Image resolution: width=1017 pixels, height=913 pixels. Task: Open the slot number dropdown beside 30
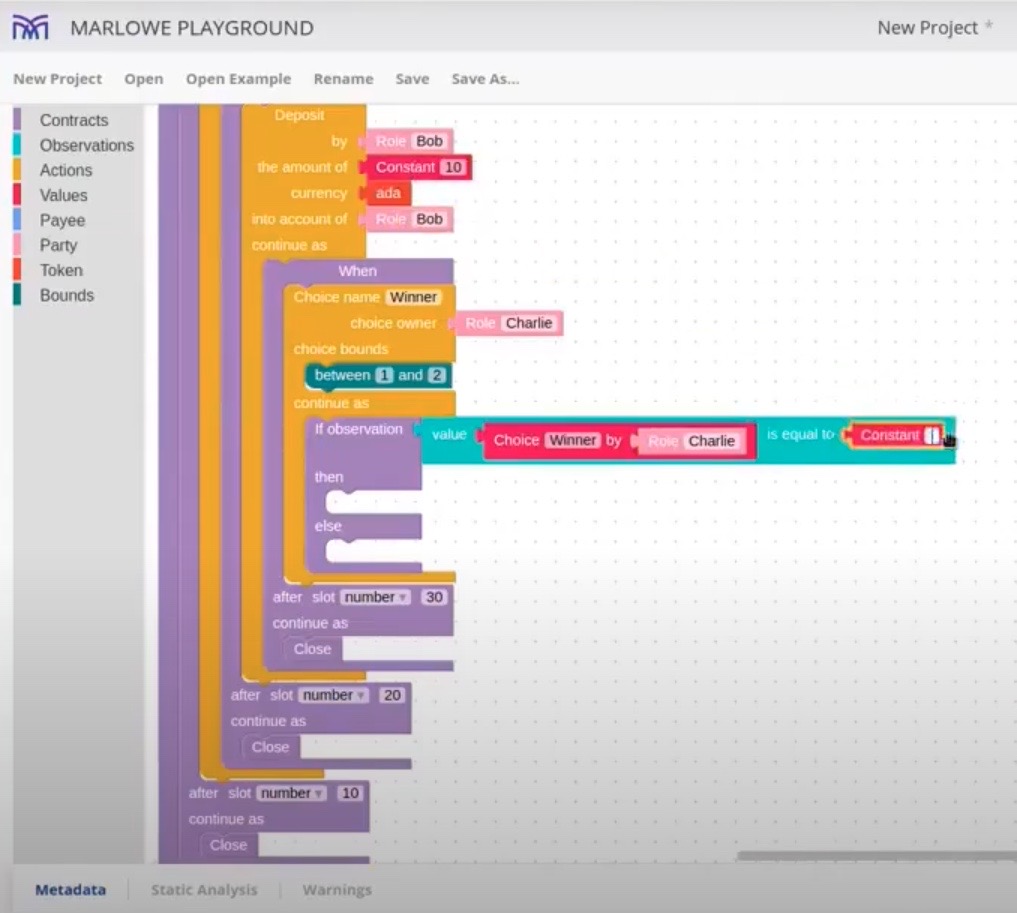click(x=376, y=597)
